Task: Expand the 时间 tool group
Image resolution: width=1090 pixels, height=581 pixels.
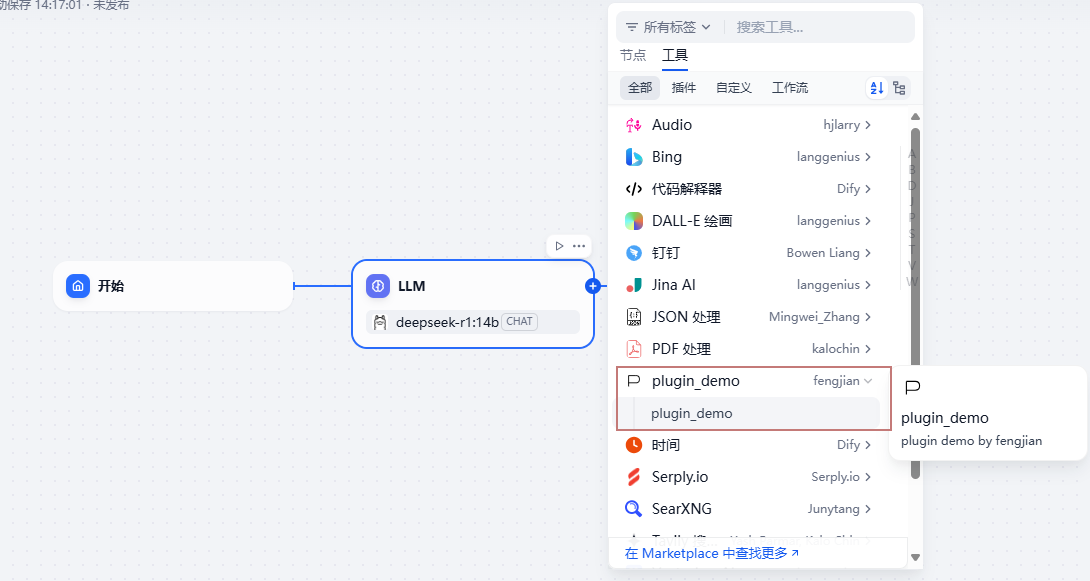Action: (868, 445)
